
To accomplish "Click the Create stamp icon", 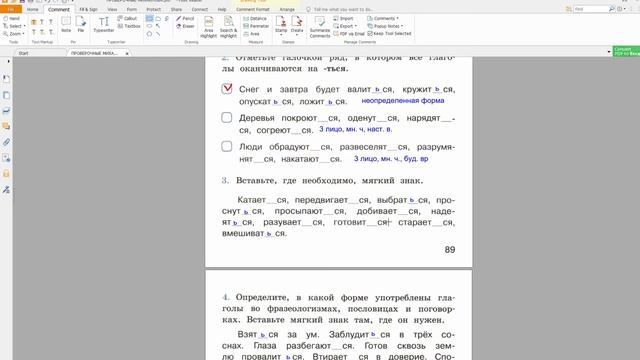I will [297, 21].
